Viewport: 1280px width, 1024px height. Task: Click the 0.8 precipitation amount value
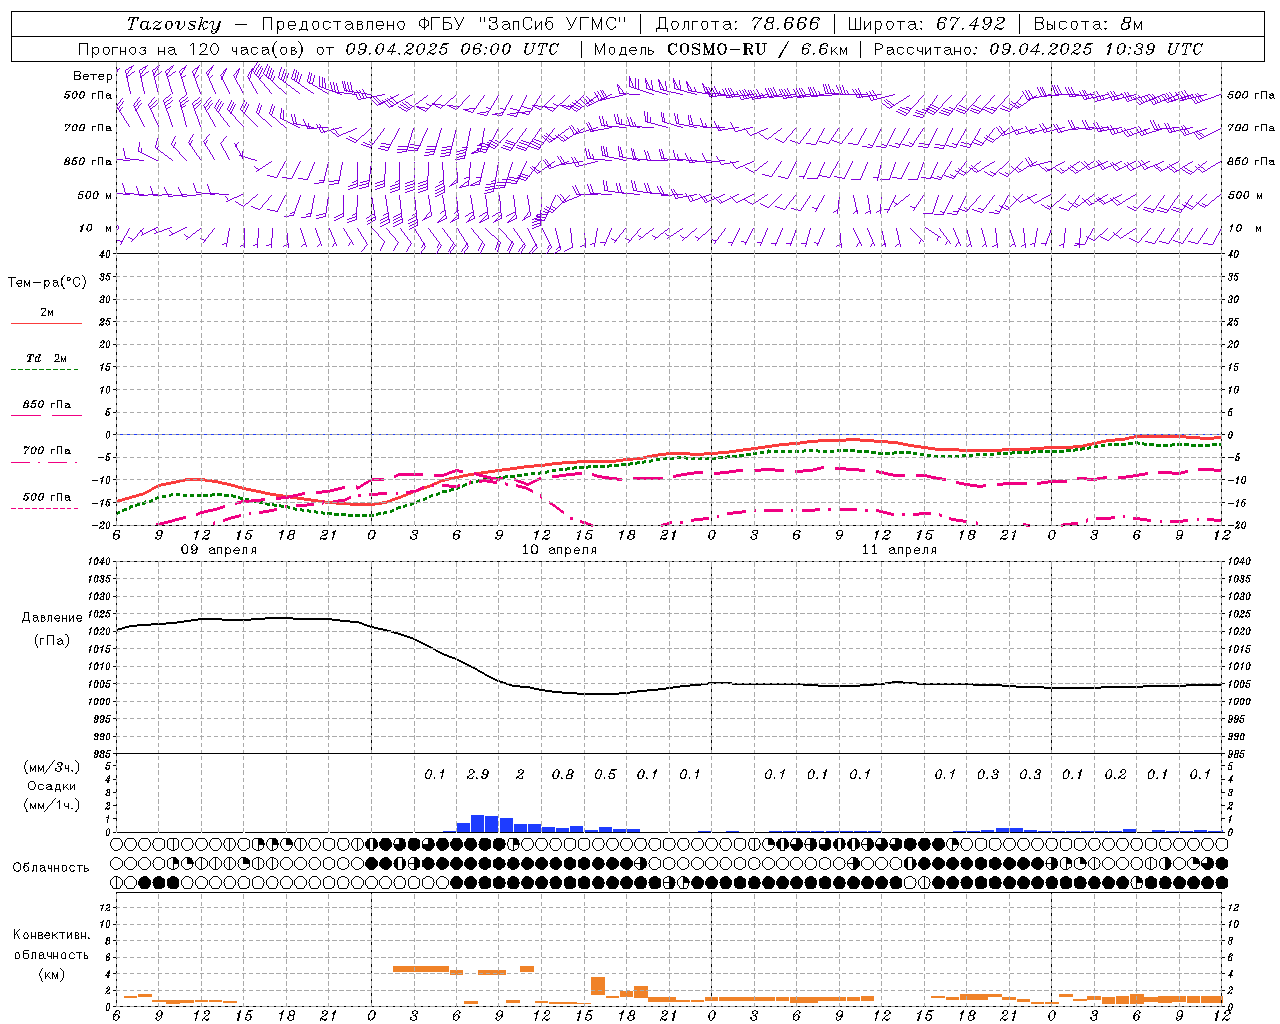click(563, 774)
